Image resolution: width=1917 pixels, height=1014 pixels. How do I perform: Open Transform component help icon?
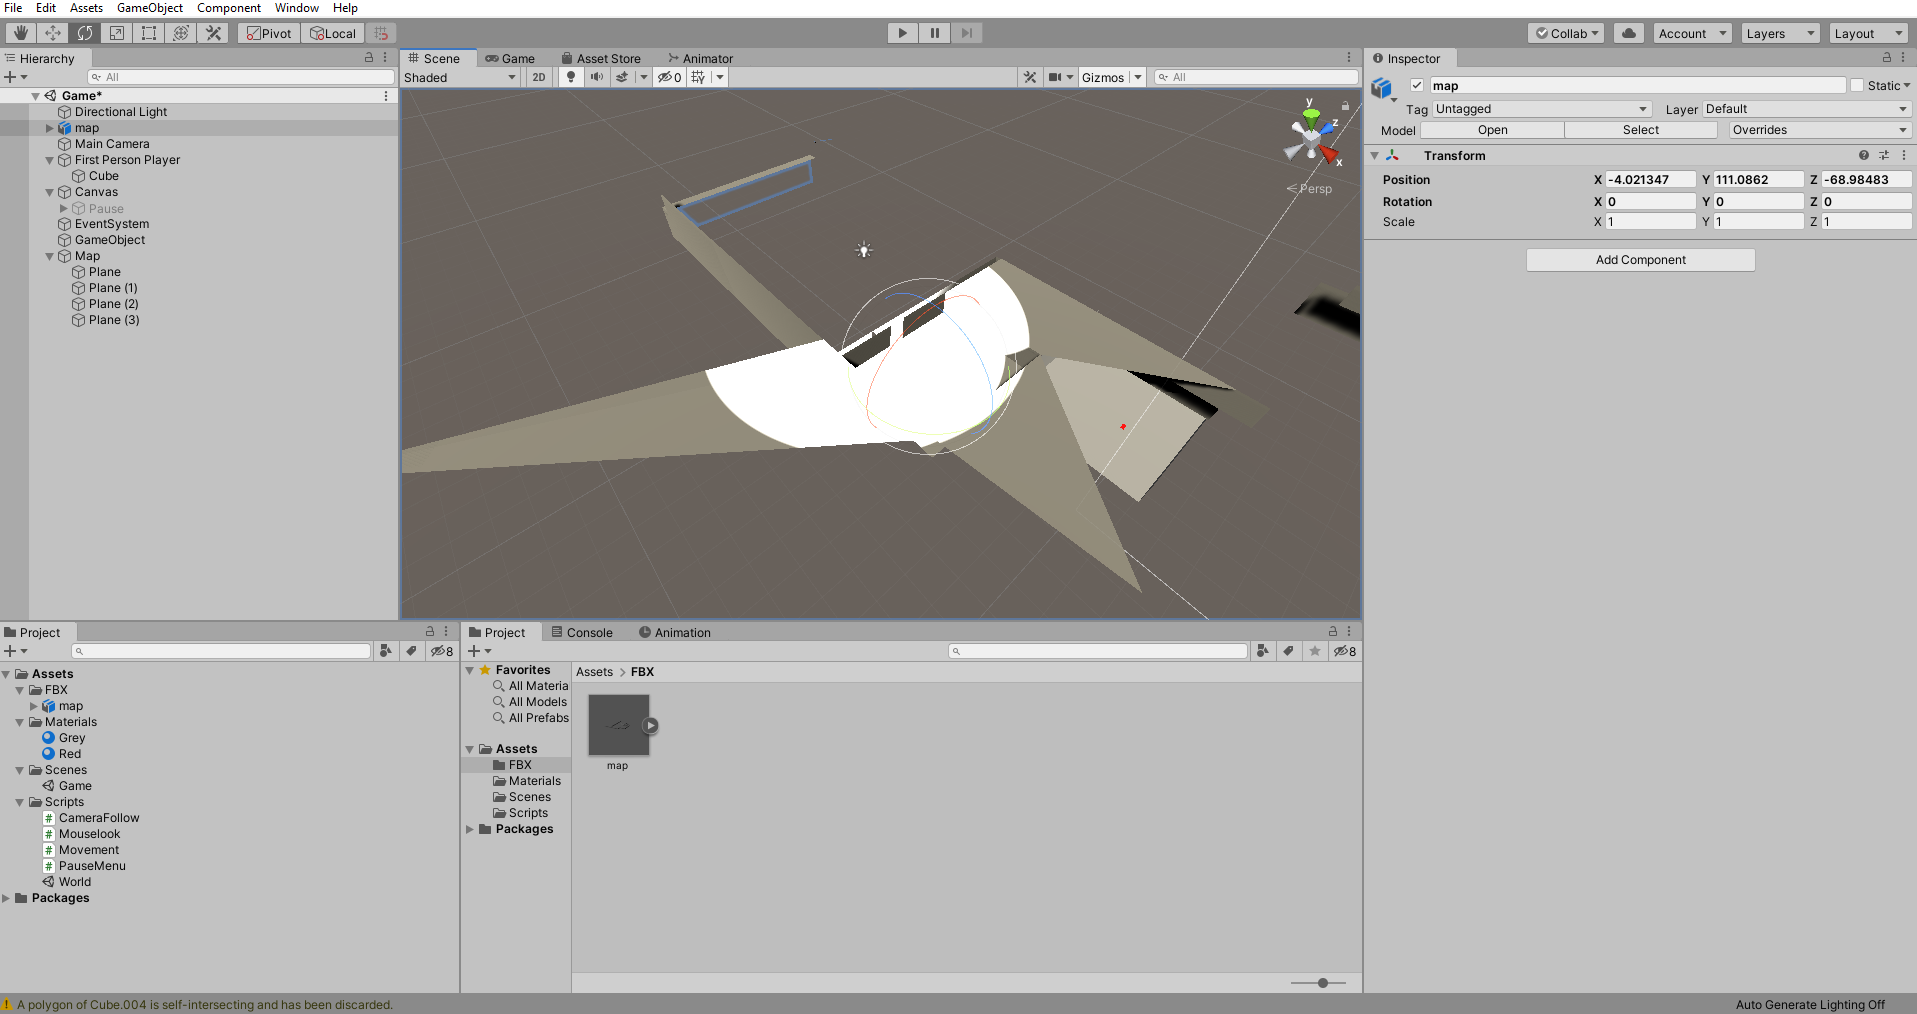(x=1863, y=155)
